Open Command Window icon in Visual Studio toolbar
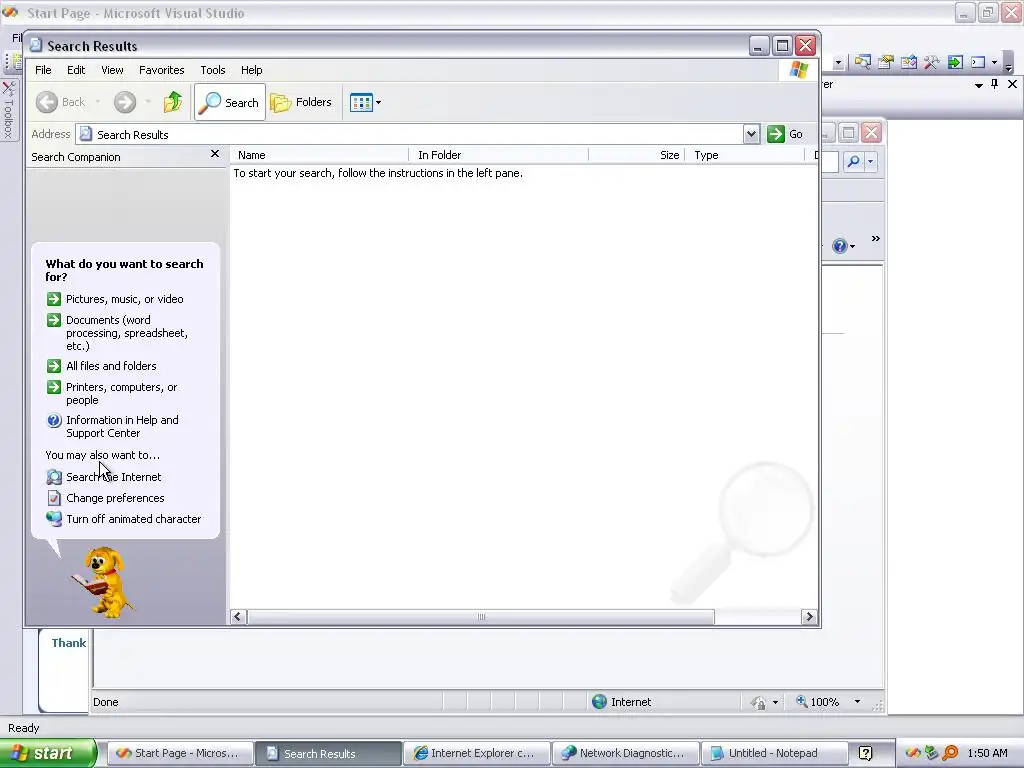 978,63
